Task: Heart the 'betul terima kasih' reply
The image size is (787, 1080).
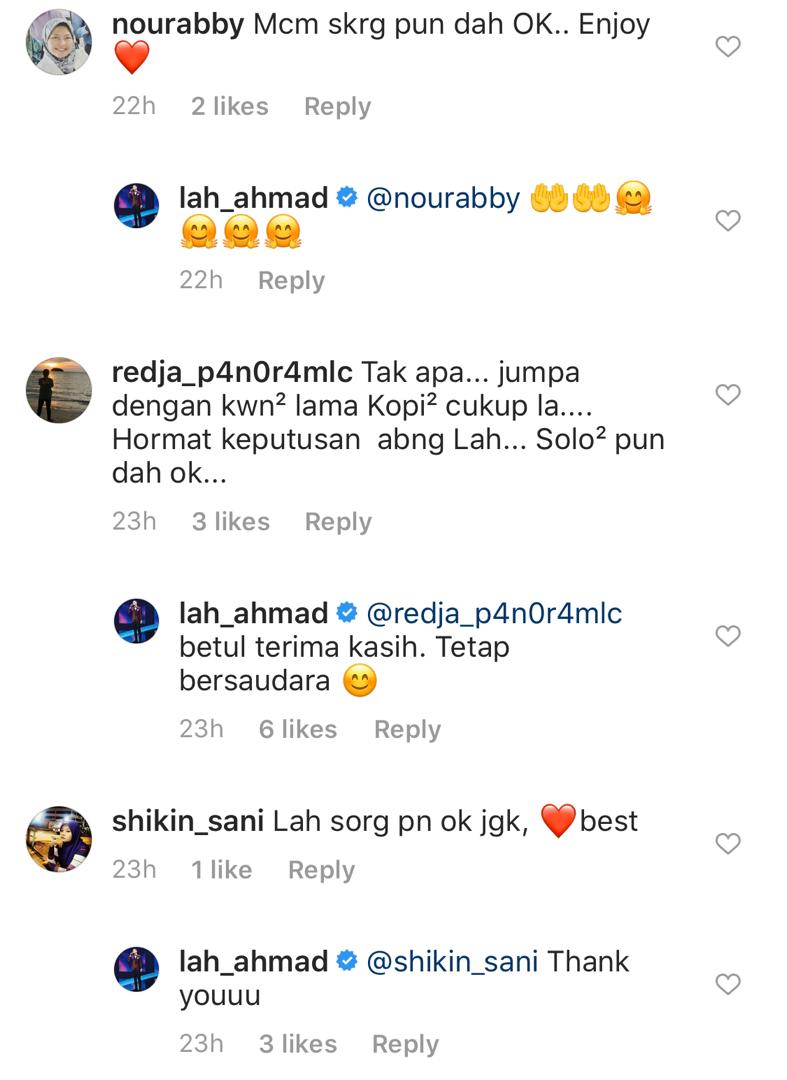Action: (x=728, y=636)
